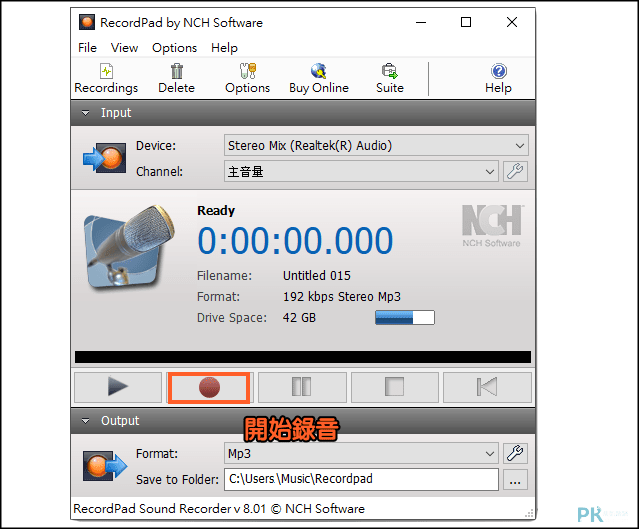Open the Options menu in menu bar
The image size is (639, 529).
174,48
